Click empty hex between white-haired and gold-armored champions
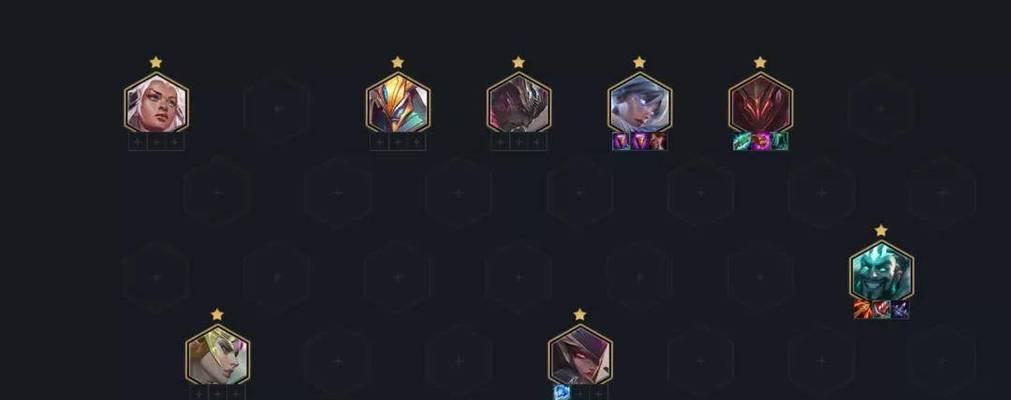The image size is (1011, 400). [x=277, y=108]
